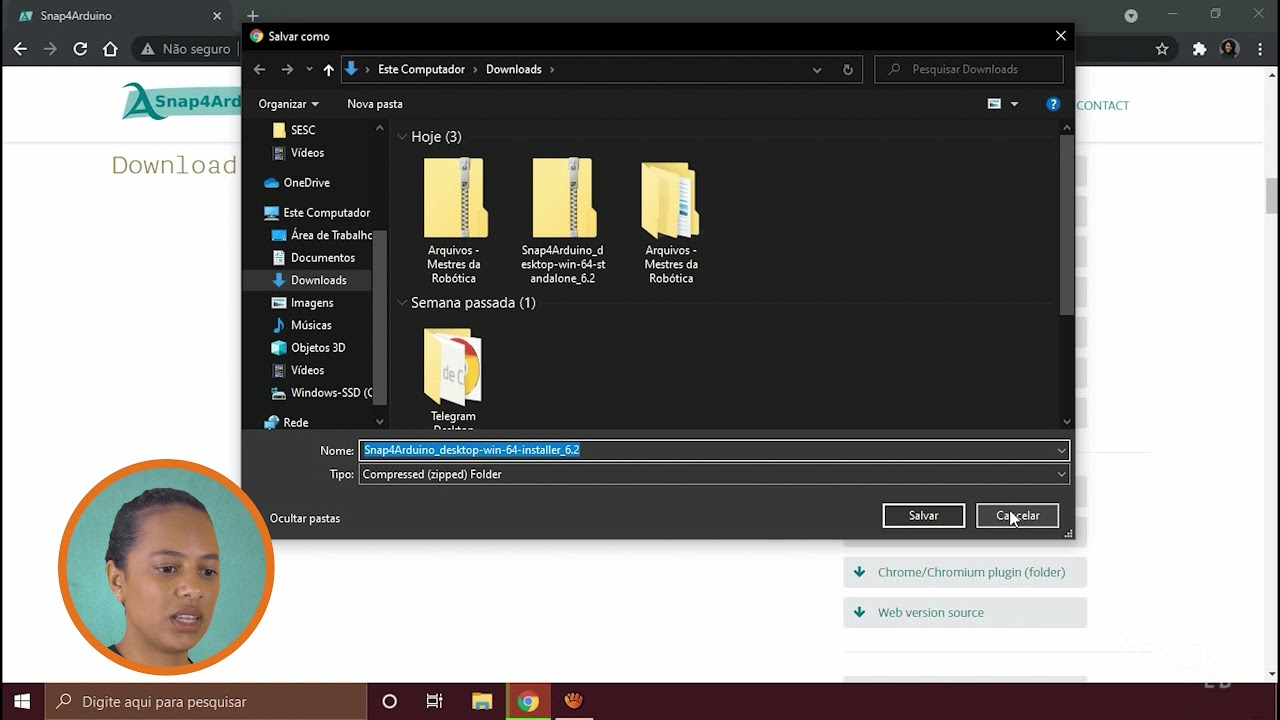Open Chrome profile avatar
Viewport: 1280px width, 720px height.
coord(1230,49)
